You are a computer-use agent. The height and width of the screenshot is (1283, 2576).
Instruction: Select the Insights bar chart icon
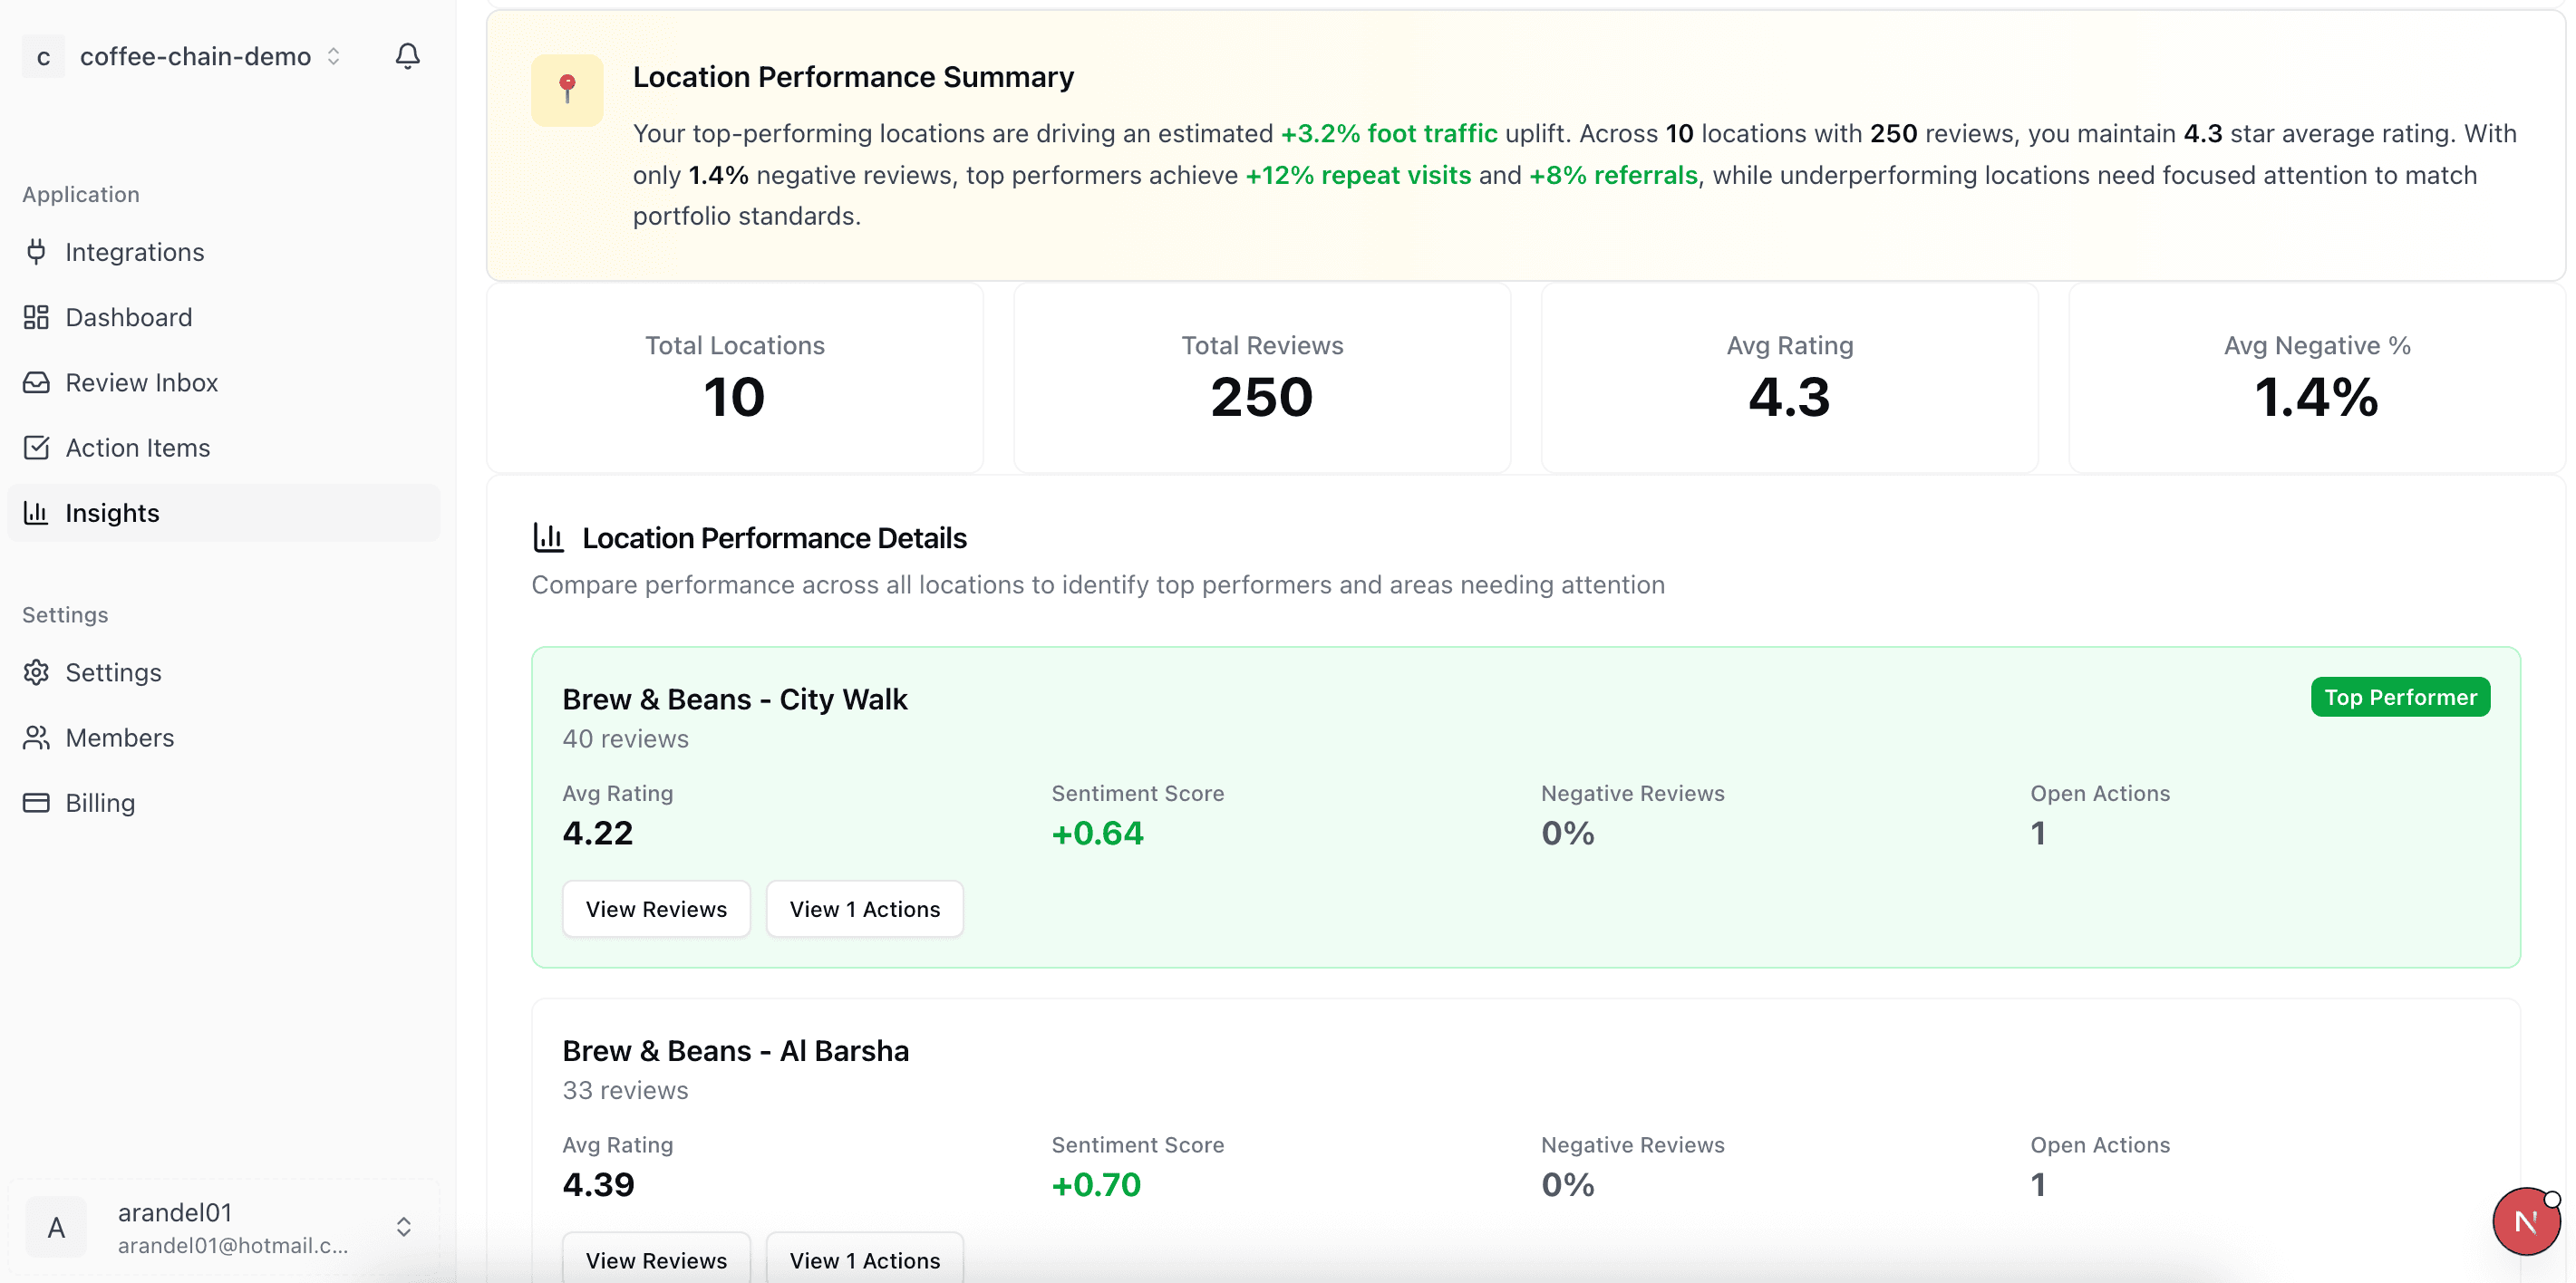(x=36, y=512)
